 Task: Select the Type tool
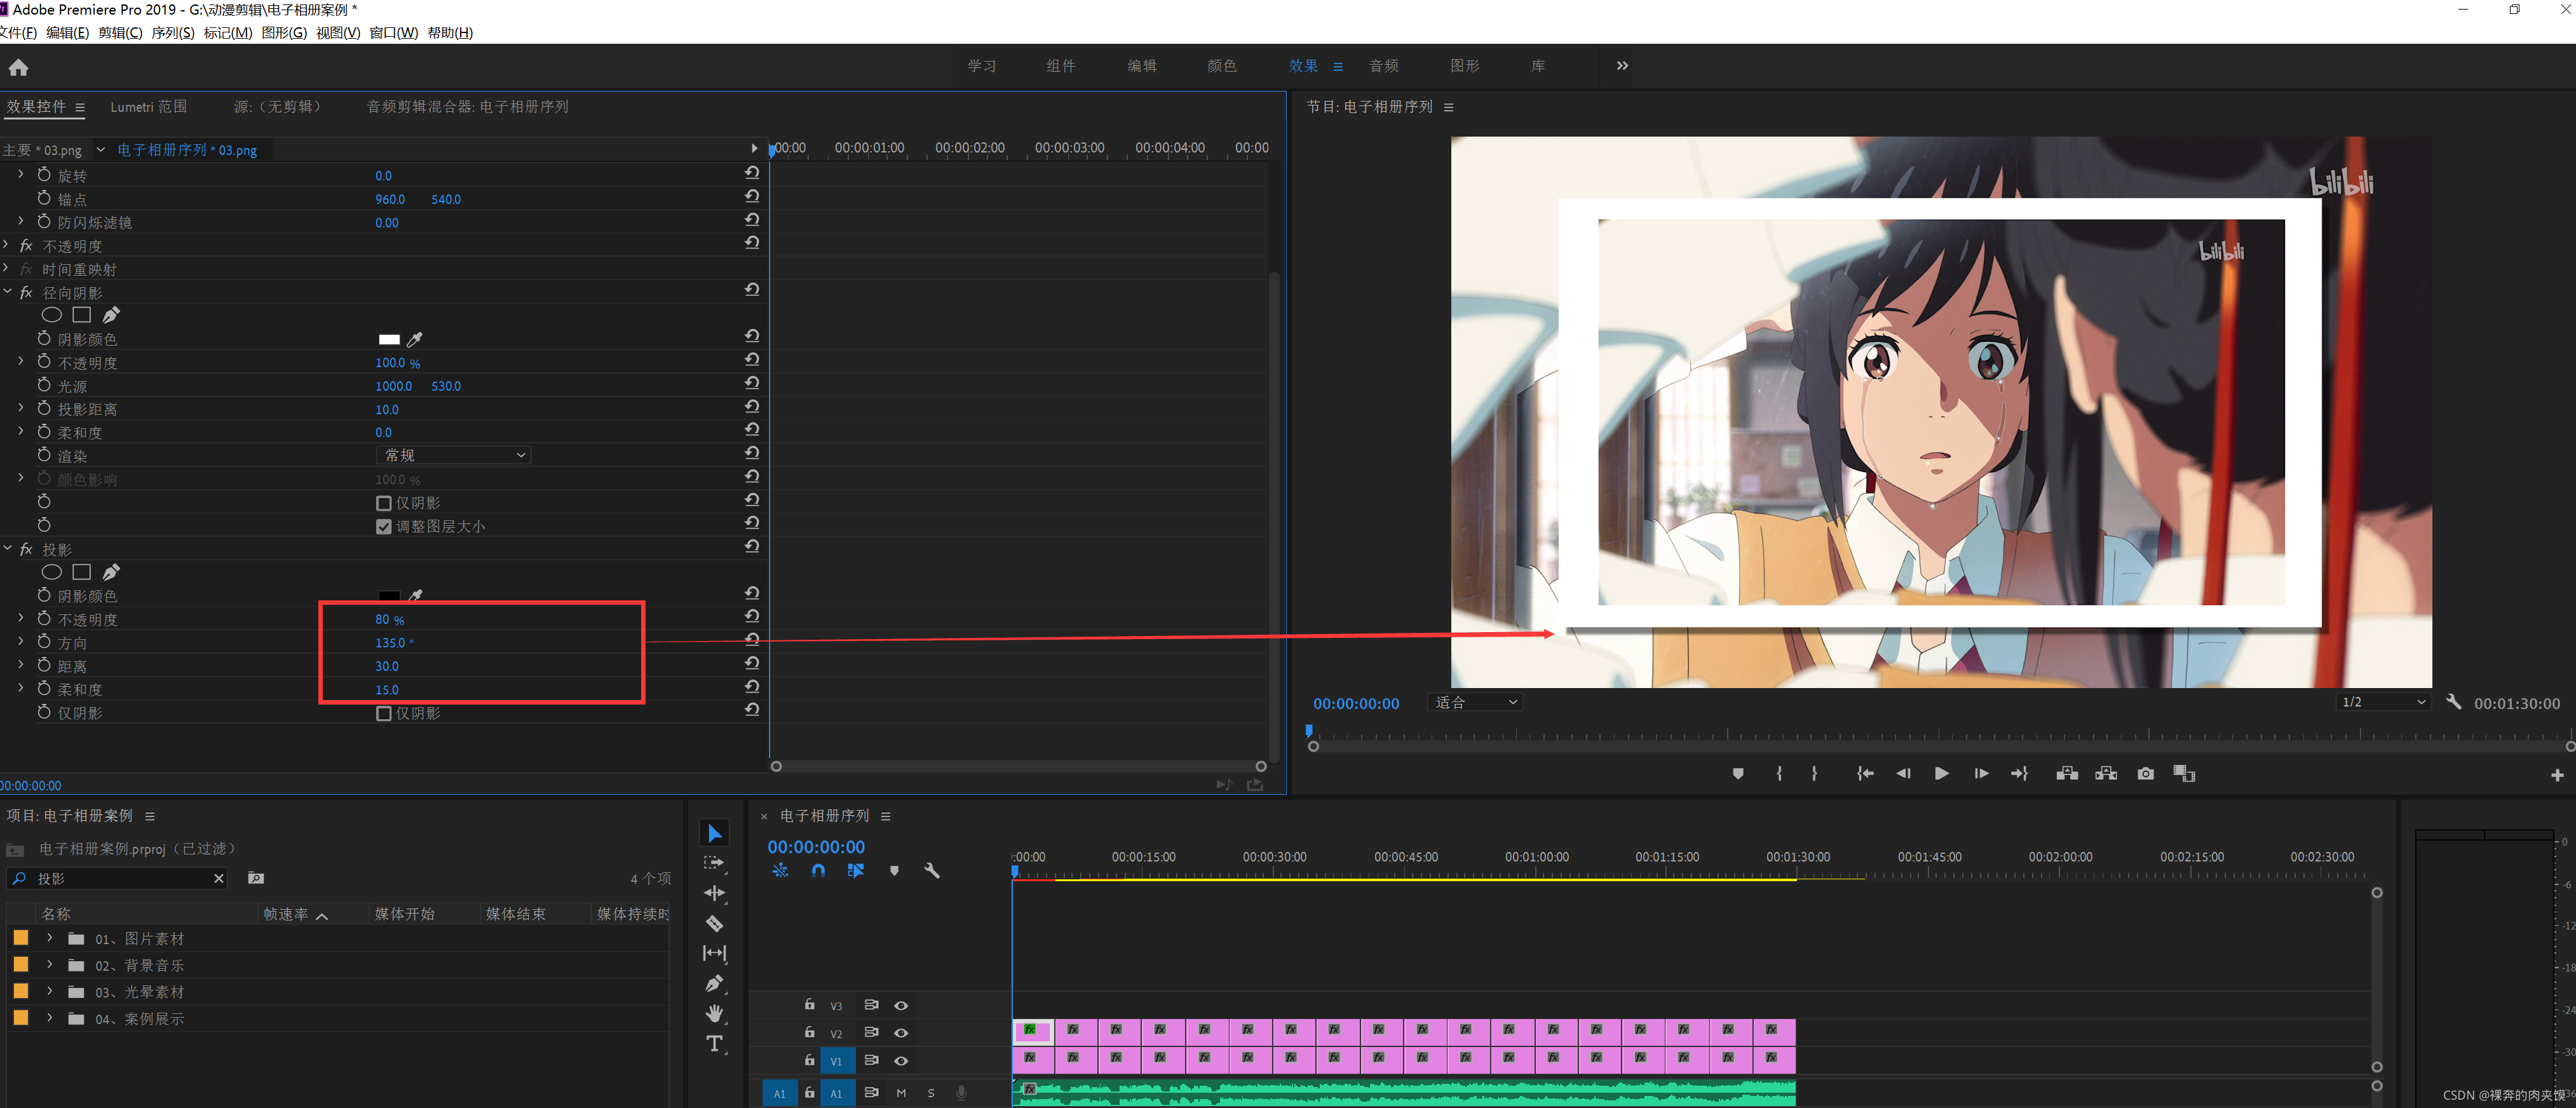click(x=714, y=1043)
